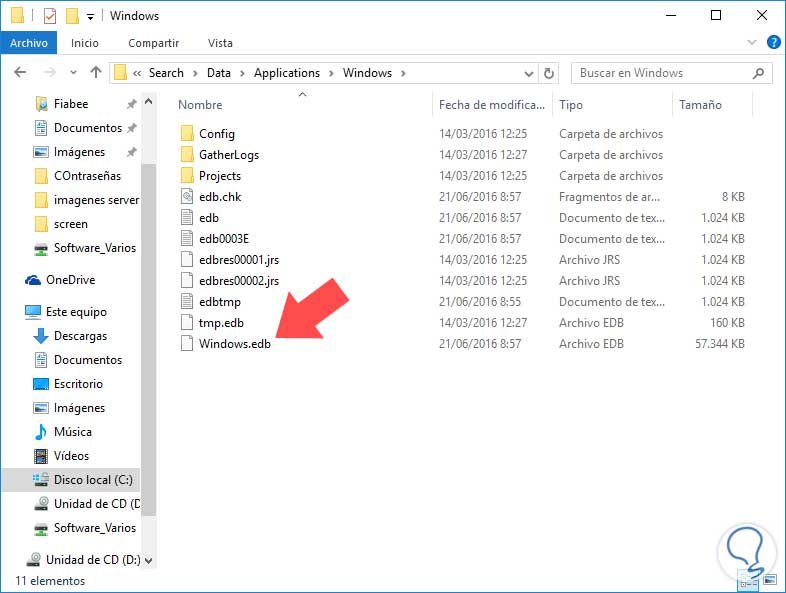This screenshot has height=593, width=786.
Task: Select the edb text document icon
Action: coord(186,218)
